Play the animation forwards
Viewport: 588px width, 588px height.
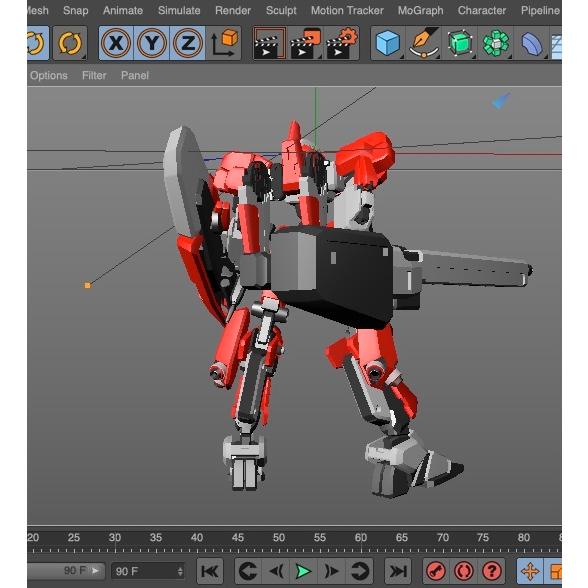coord(303,571)
